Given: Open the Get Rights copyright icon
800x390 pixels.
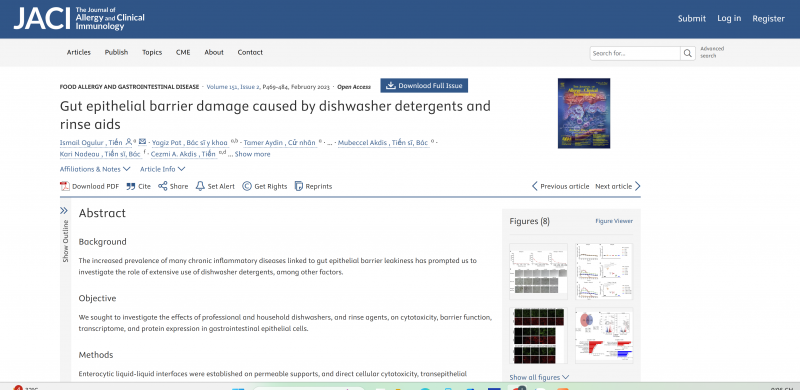Looking at the screenshot, I should point(247,186).
